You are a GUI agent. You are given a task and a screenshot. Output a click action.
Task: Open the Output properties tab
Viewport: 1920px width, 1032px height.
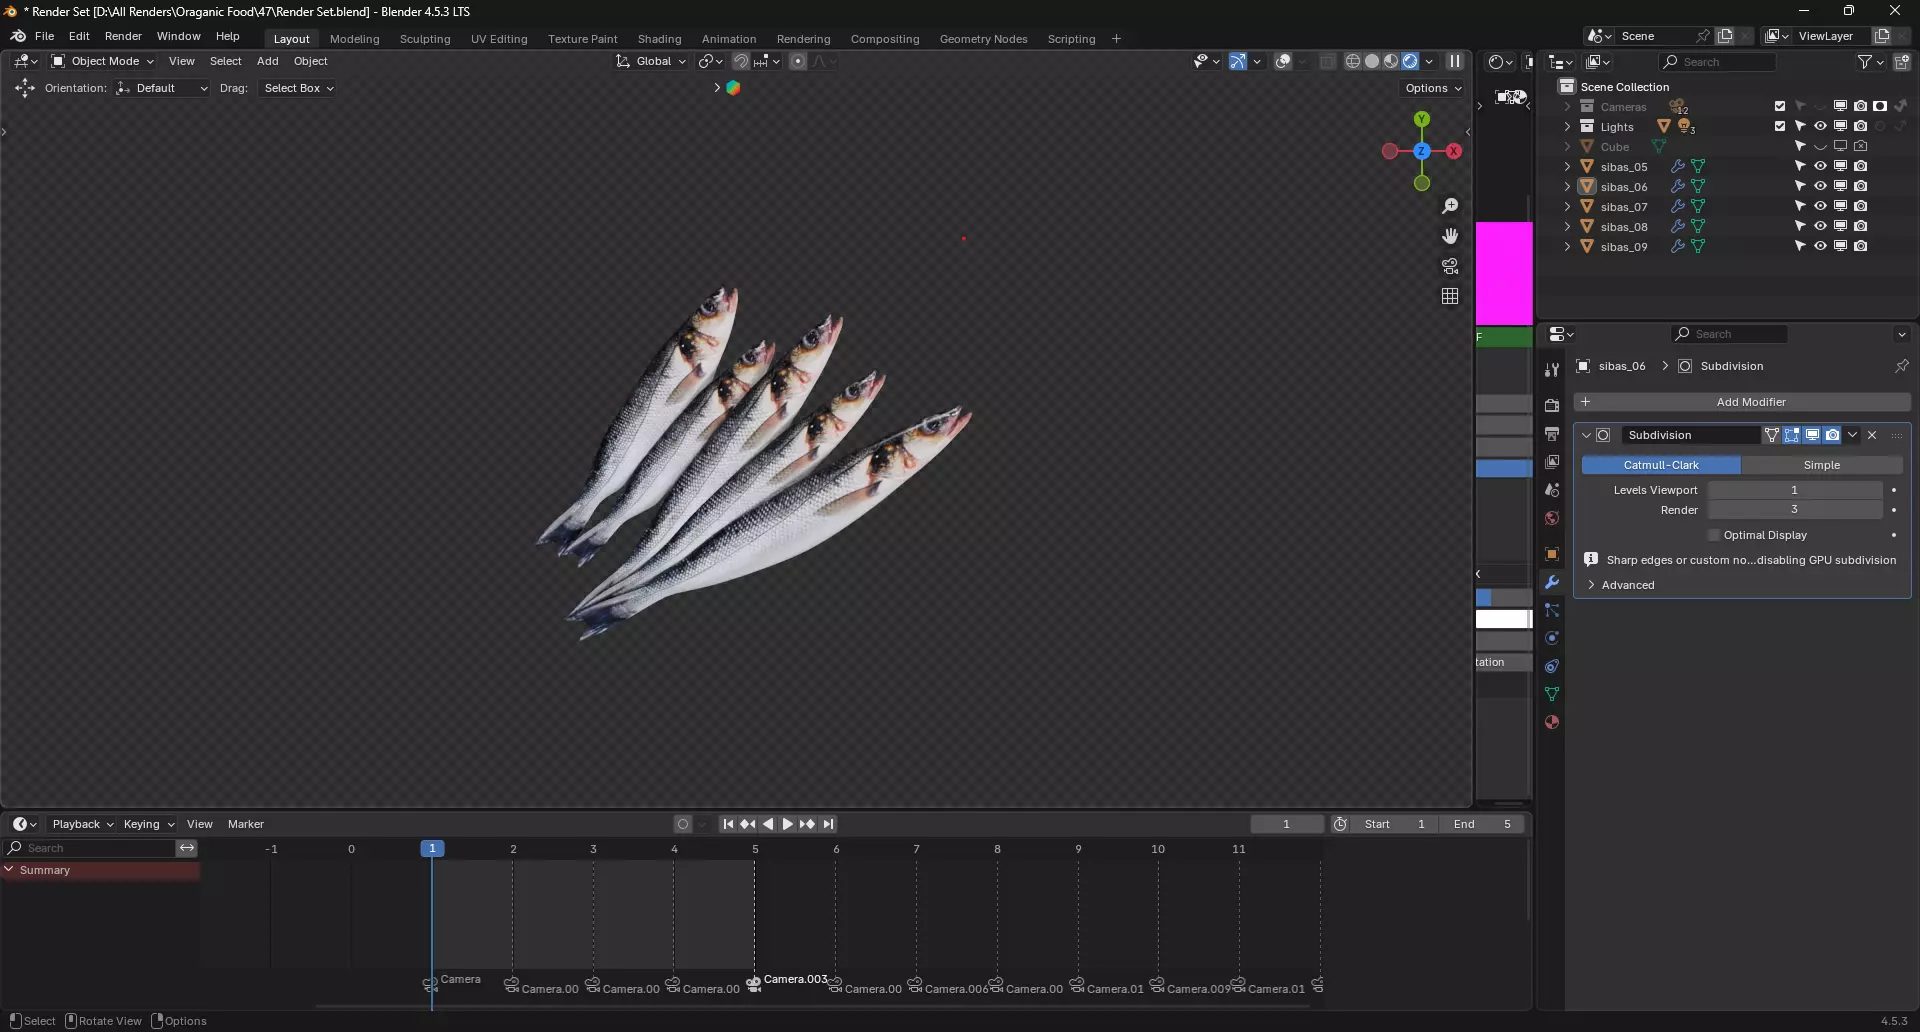(x=1552, y=434)
